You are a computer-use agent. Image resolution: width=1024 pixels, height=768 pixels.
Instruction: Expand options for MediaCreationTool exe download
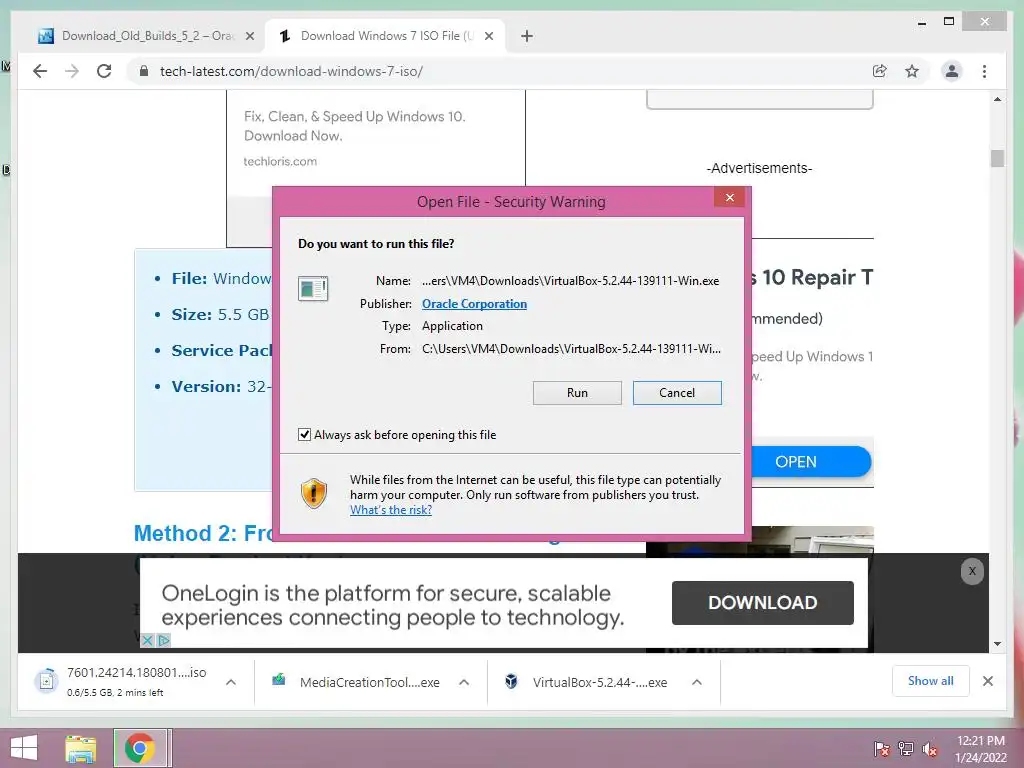[464, 682]
